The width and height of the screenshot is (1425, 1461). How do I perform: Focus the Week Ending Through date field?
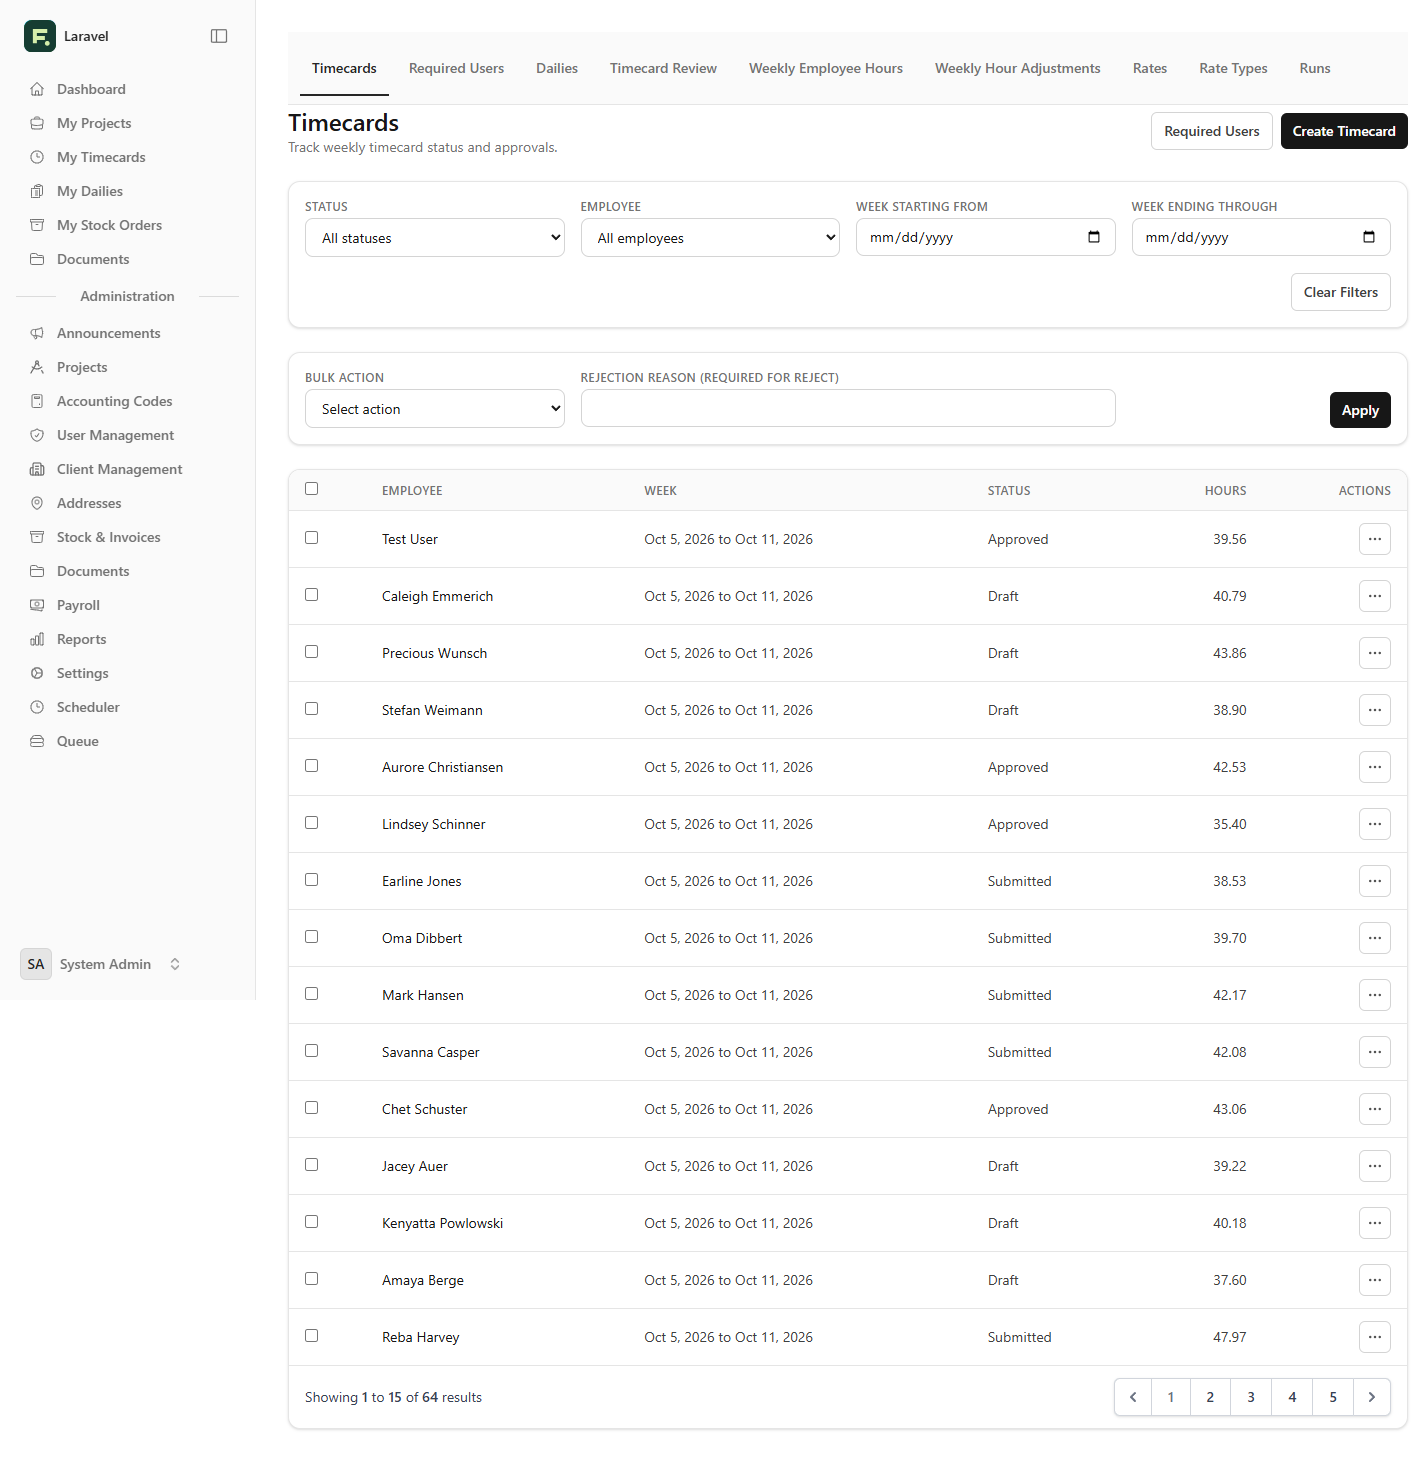point(1261,237)
